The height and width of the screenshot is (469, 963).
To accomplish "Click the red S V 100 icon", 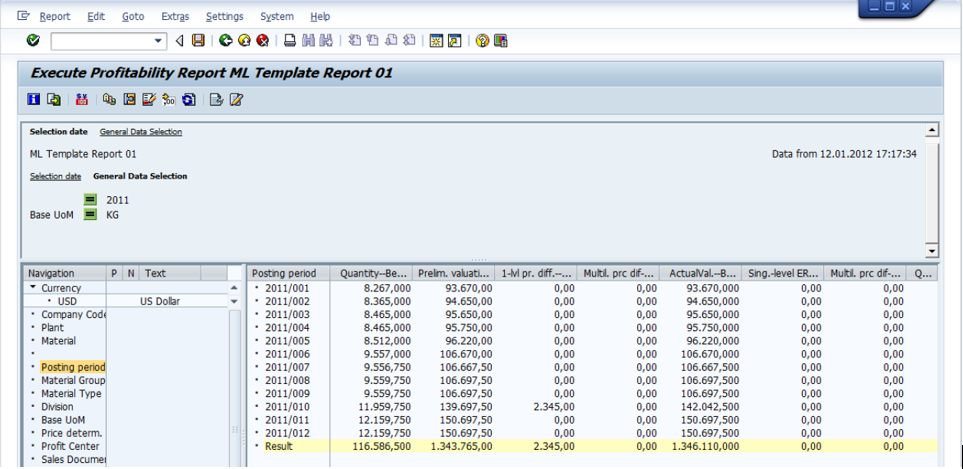I will tap(82, 99).
